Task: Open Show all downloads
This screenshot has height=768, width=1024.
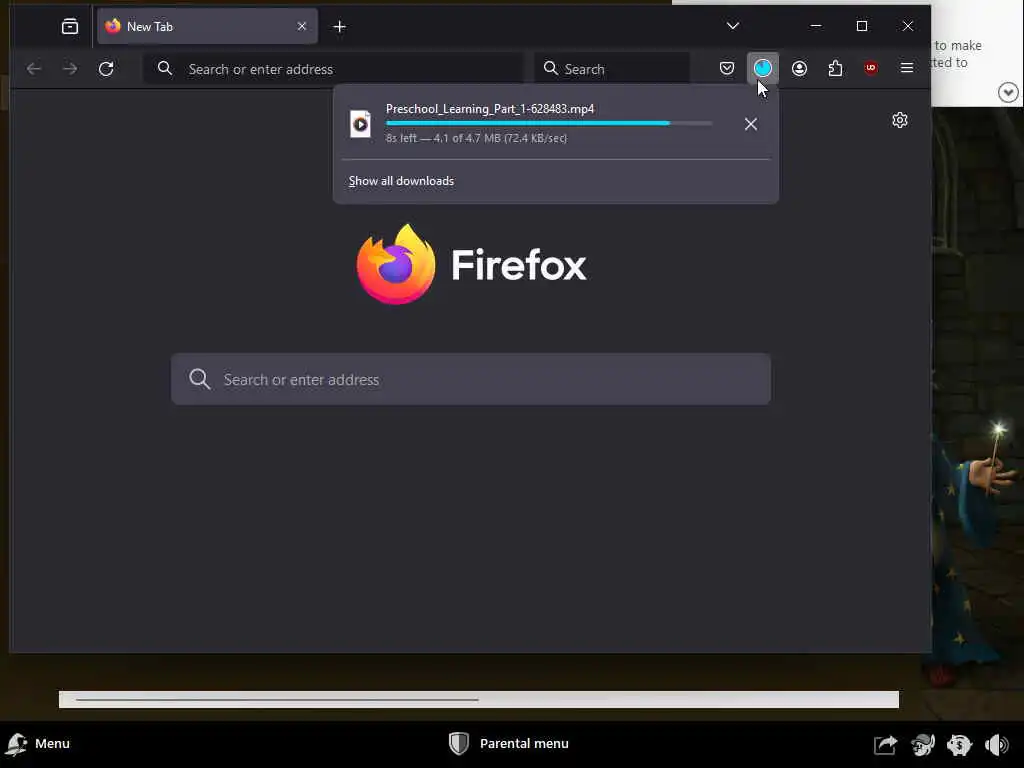Action: [401, 181]
